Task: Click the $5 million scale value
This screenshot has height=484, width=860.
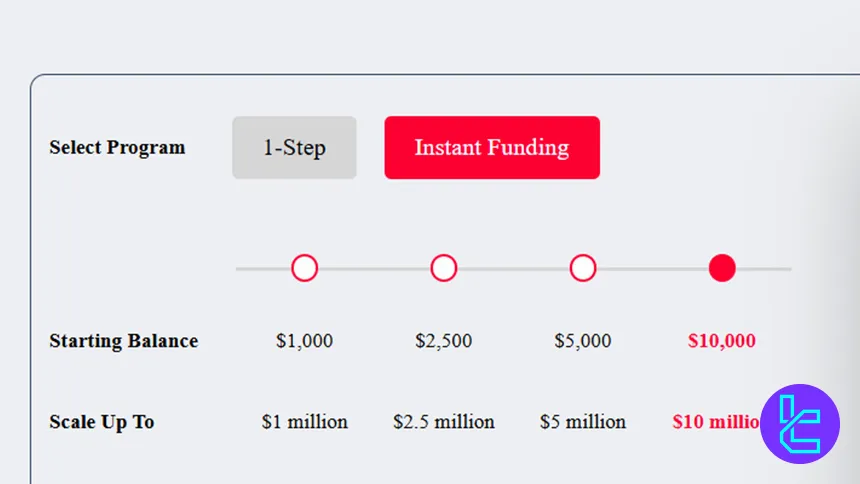Action: pyautogui.click(x=583, y=422)
